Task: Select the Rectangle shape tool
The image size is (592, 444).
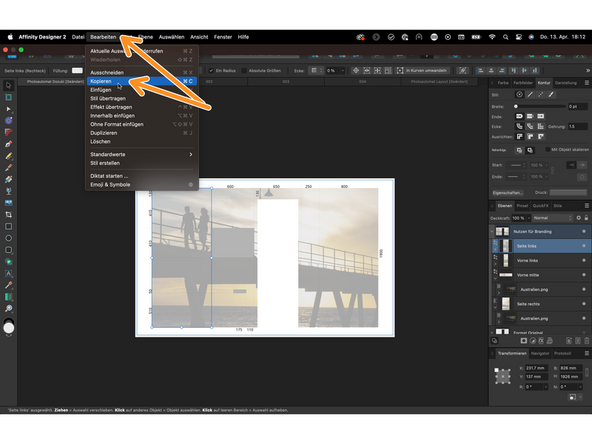Action: pyautogui.click(x=8, y=227)
